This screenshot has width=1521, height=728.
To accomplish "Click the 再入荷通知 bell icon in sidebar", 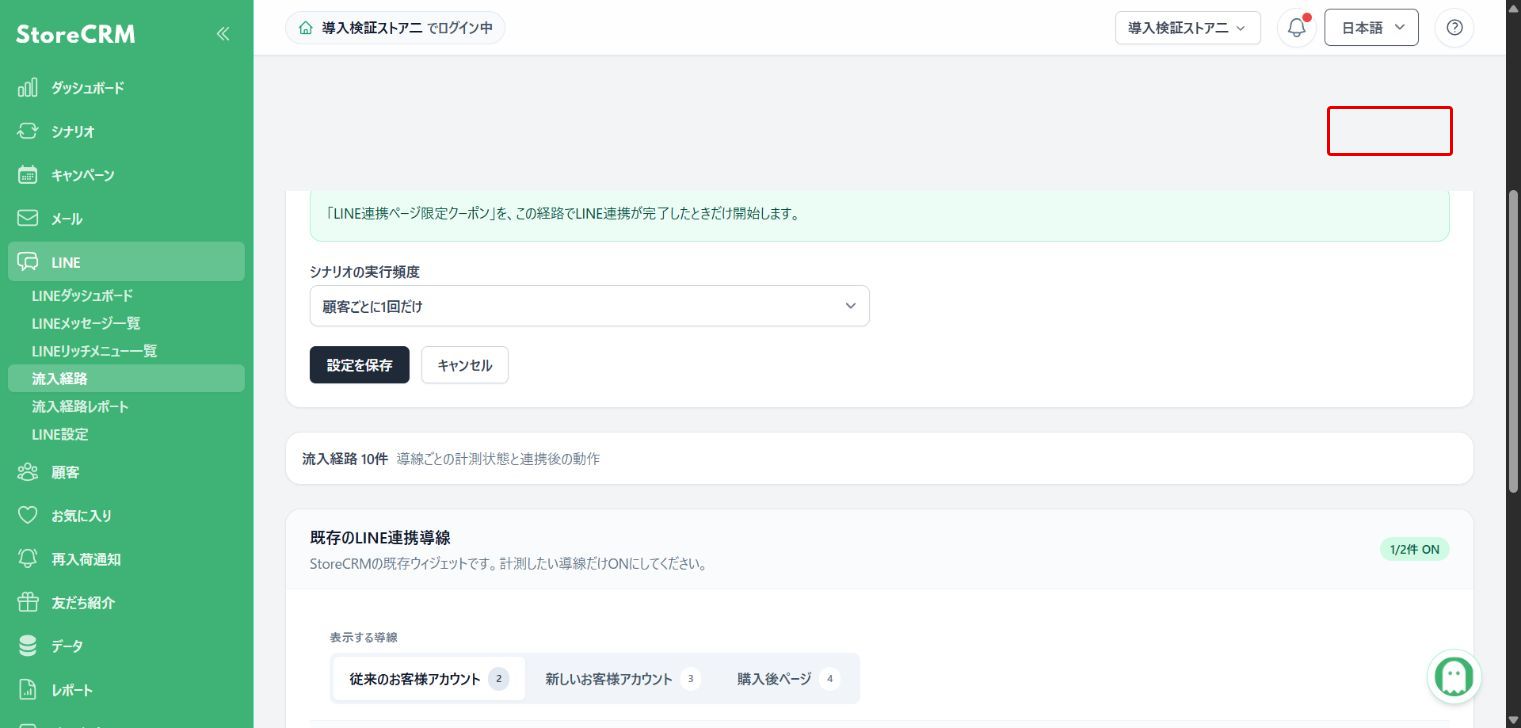I will (28, 559).
